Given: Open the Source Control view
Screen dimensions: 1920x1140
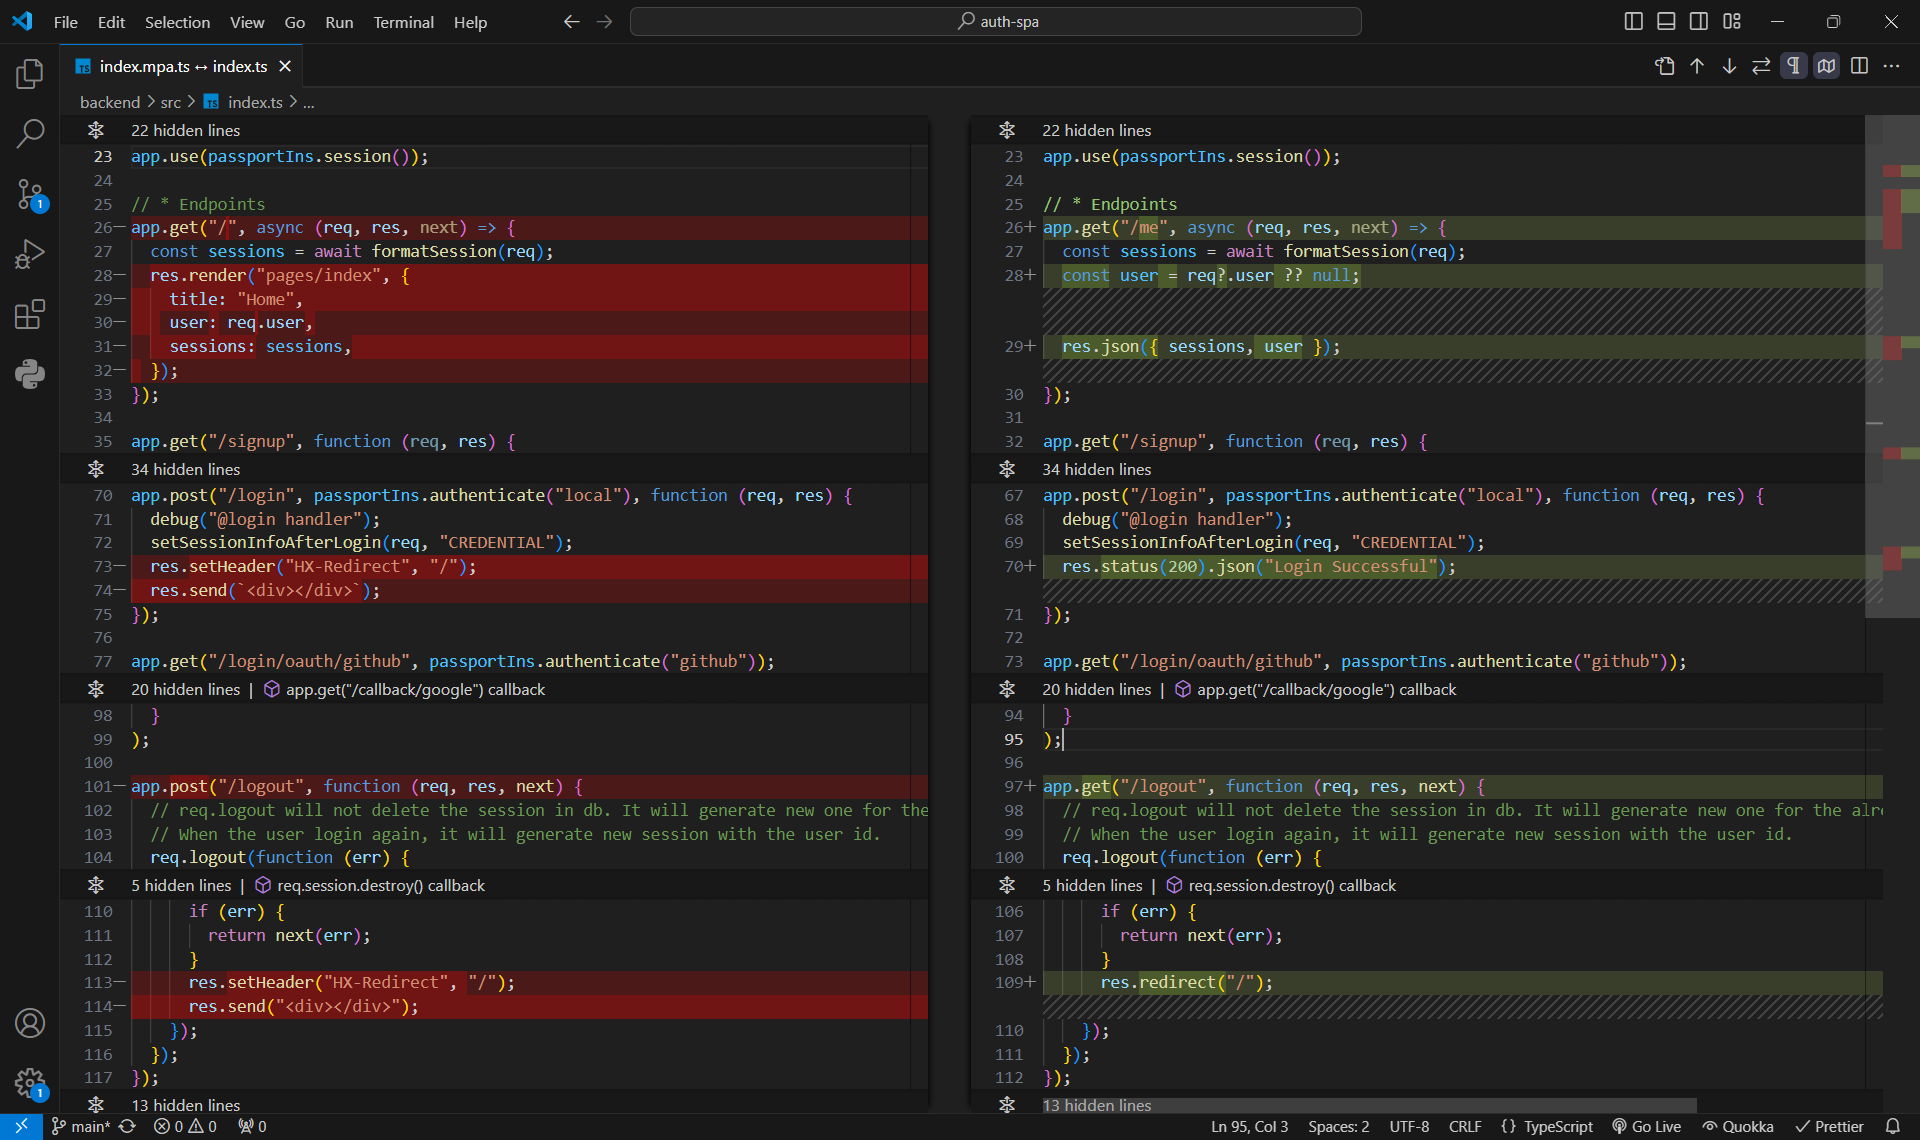Looking at the screenshot, I should tap(30, 195).
